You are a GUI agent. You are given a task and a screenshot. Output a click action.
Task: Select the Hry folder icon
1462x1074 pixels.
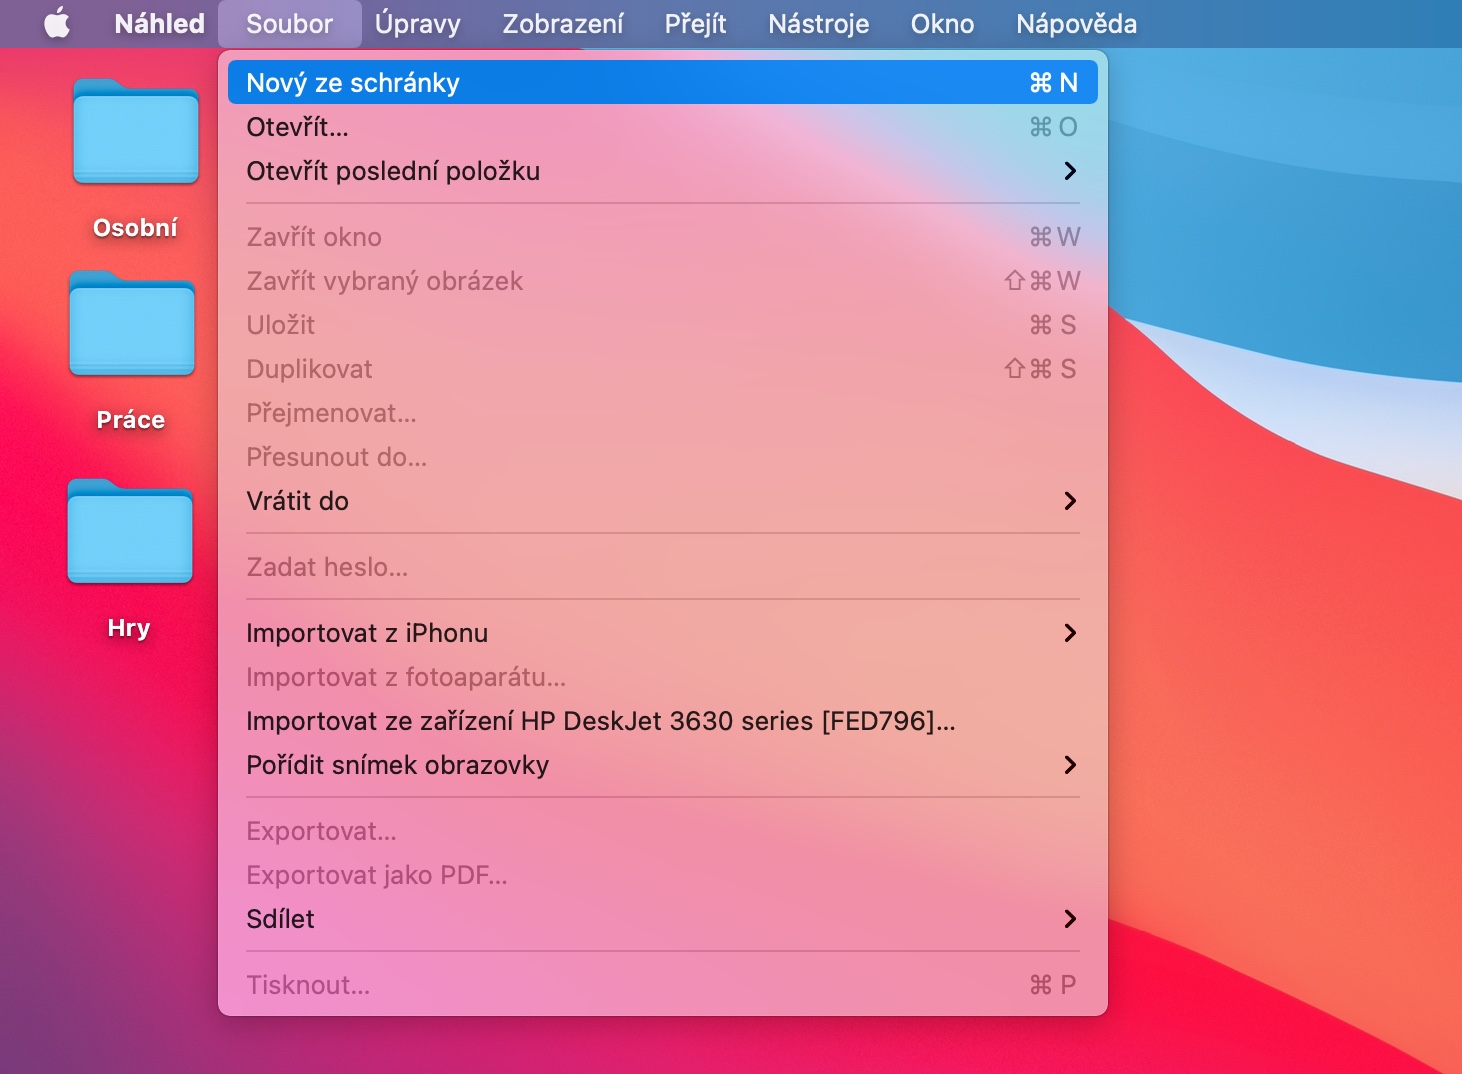[x=130, y=532]
